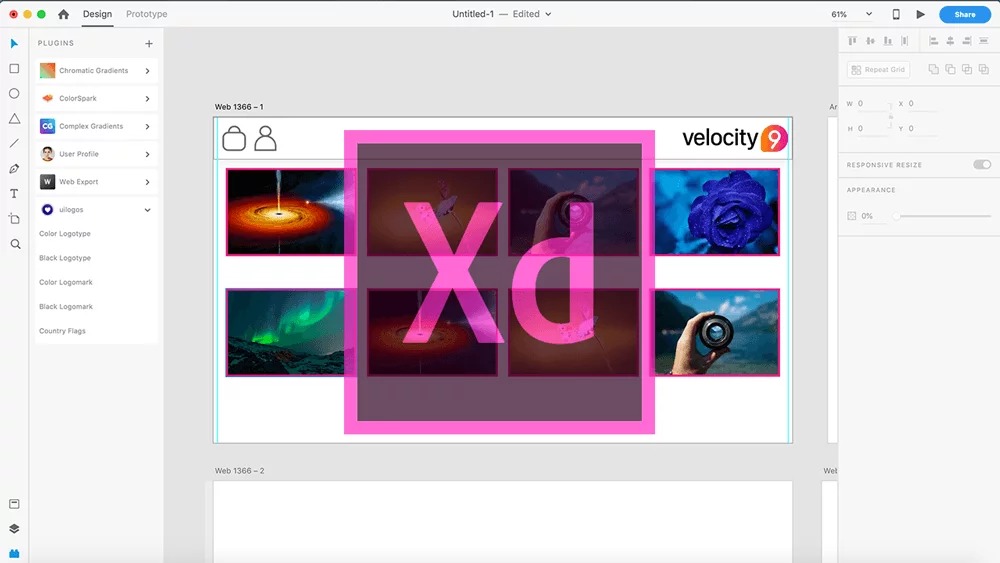Select the Pen tool

point(14,168)
